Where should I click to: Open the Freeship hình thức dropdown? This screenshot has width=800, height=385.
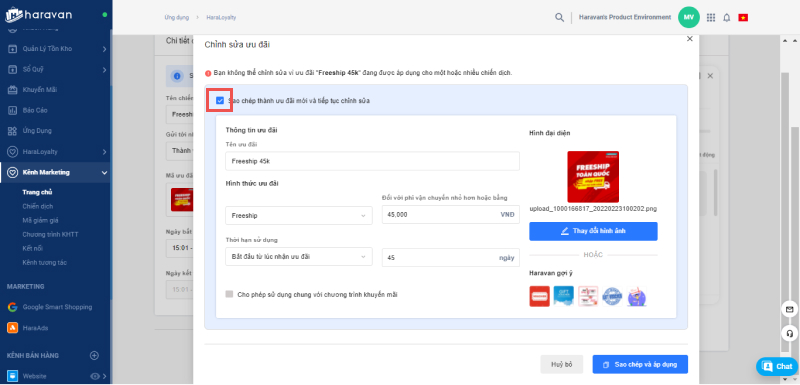(298, 215)
